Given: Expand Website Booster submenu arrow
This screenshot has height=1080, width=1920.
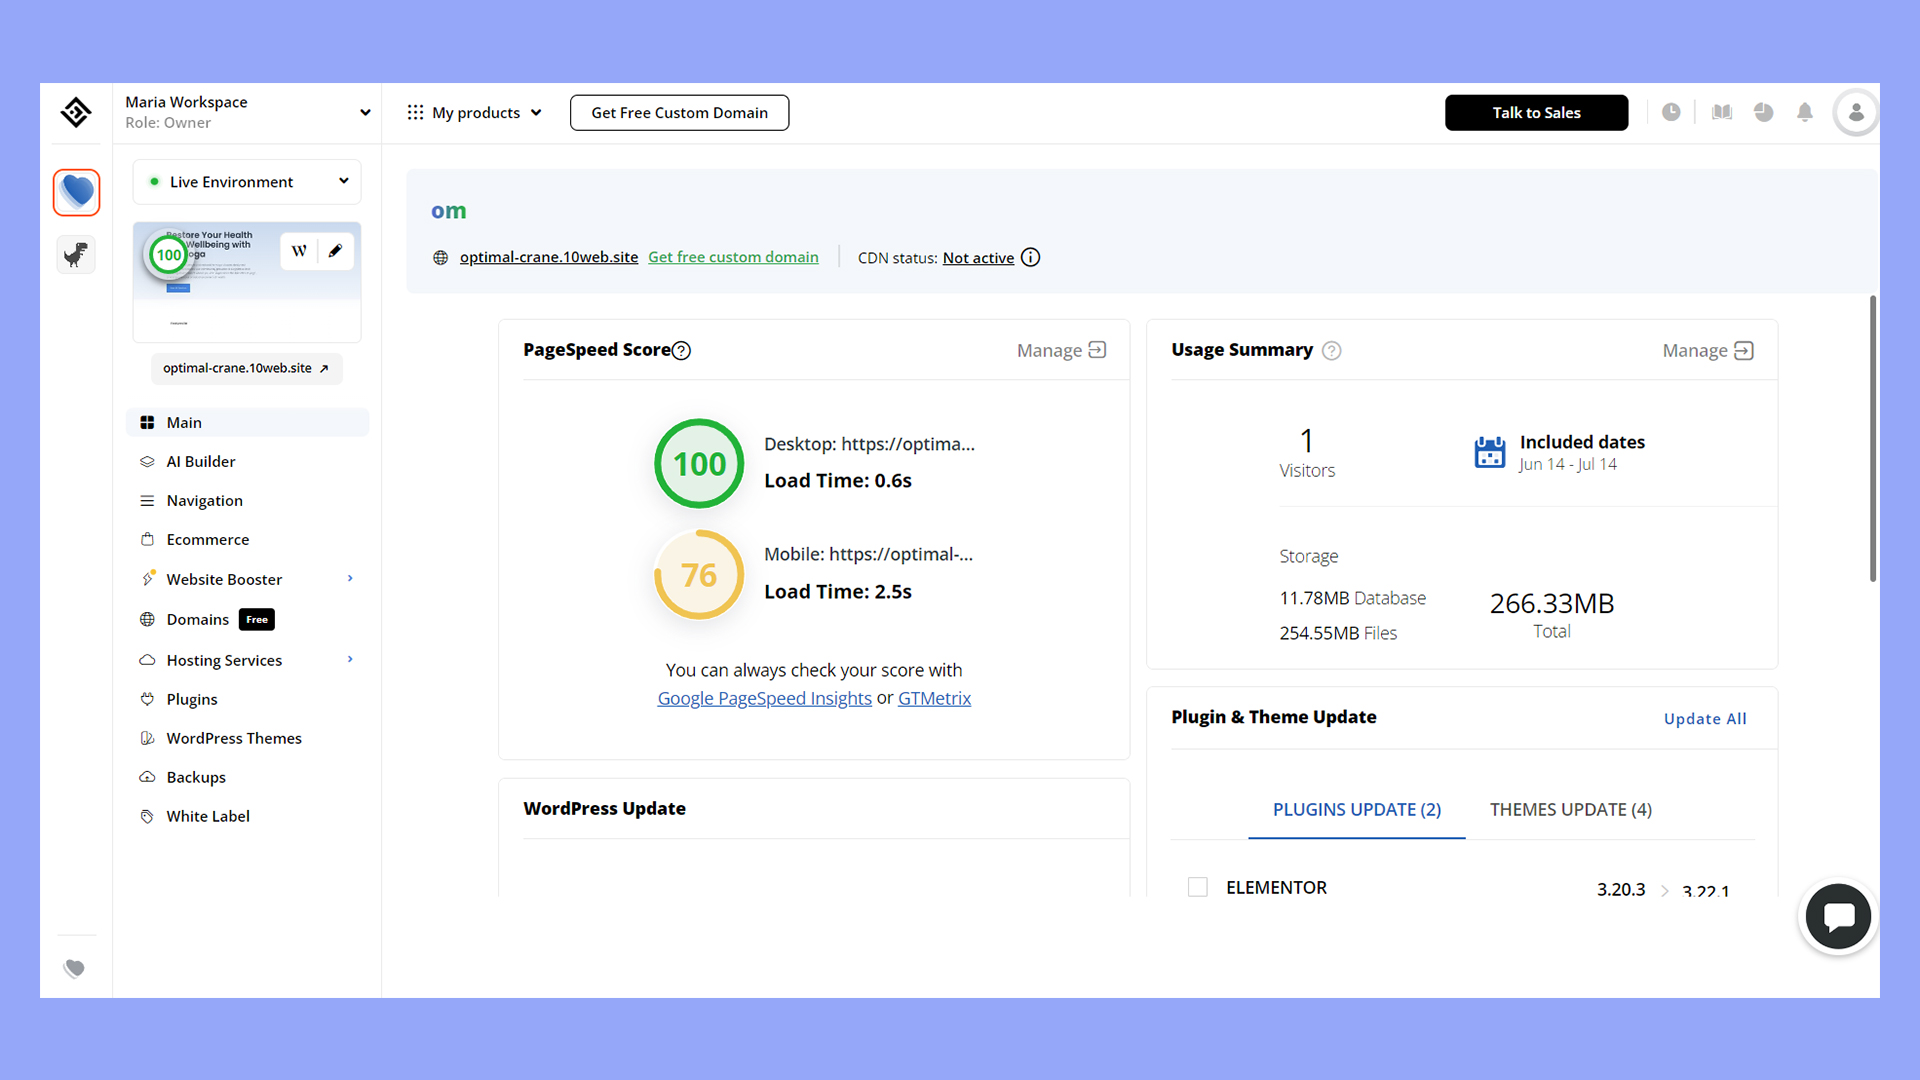Looking at the screenshot, I should point(350,579).
